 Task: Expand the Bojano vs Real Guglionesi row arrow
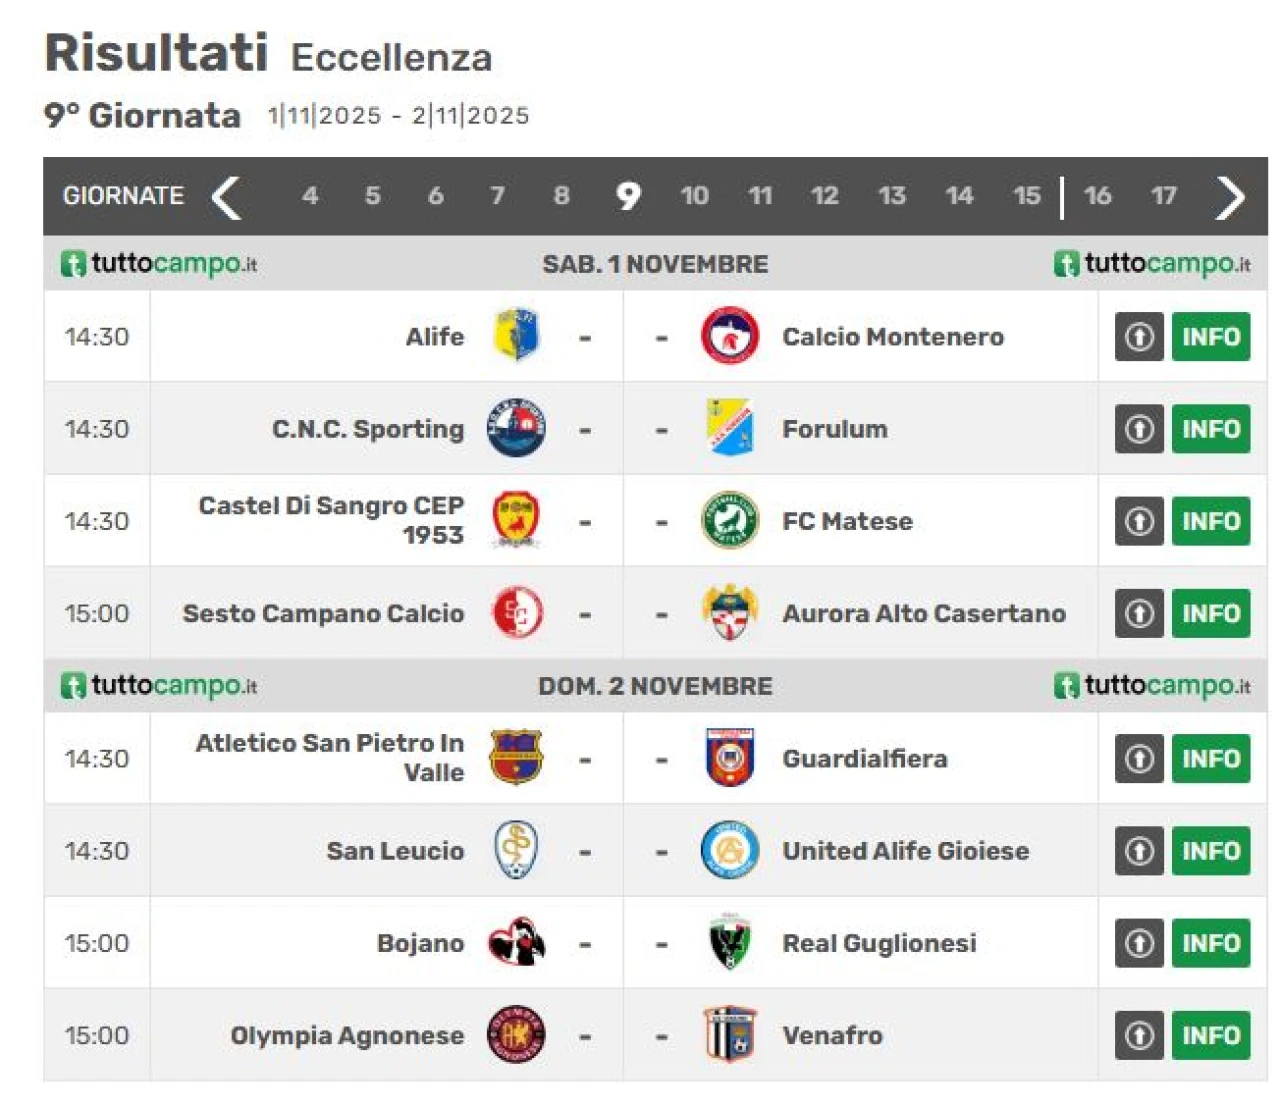1139,943
